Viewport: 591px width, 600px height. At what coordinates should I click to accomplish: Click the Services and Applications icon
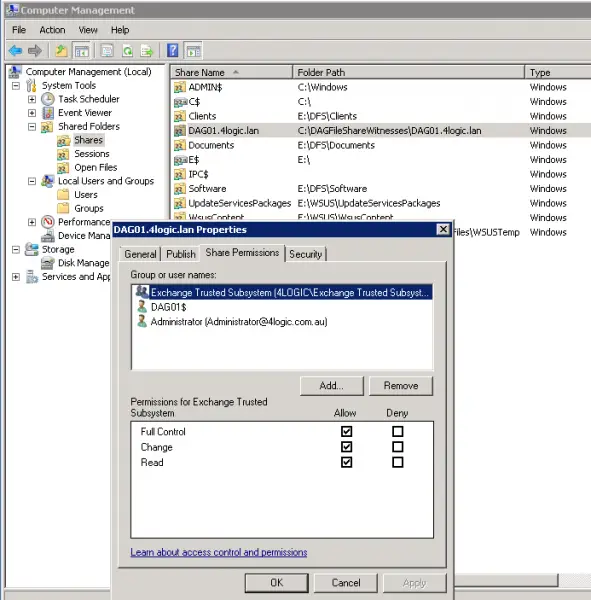[x=31, y=277]
